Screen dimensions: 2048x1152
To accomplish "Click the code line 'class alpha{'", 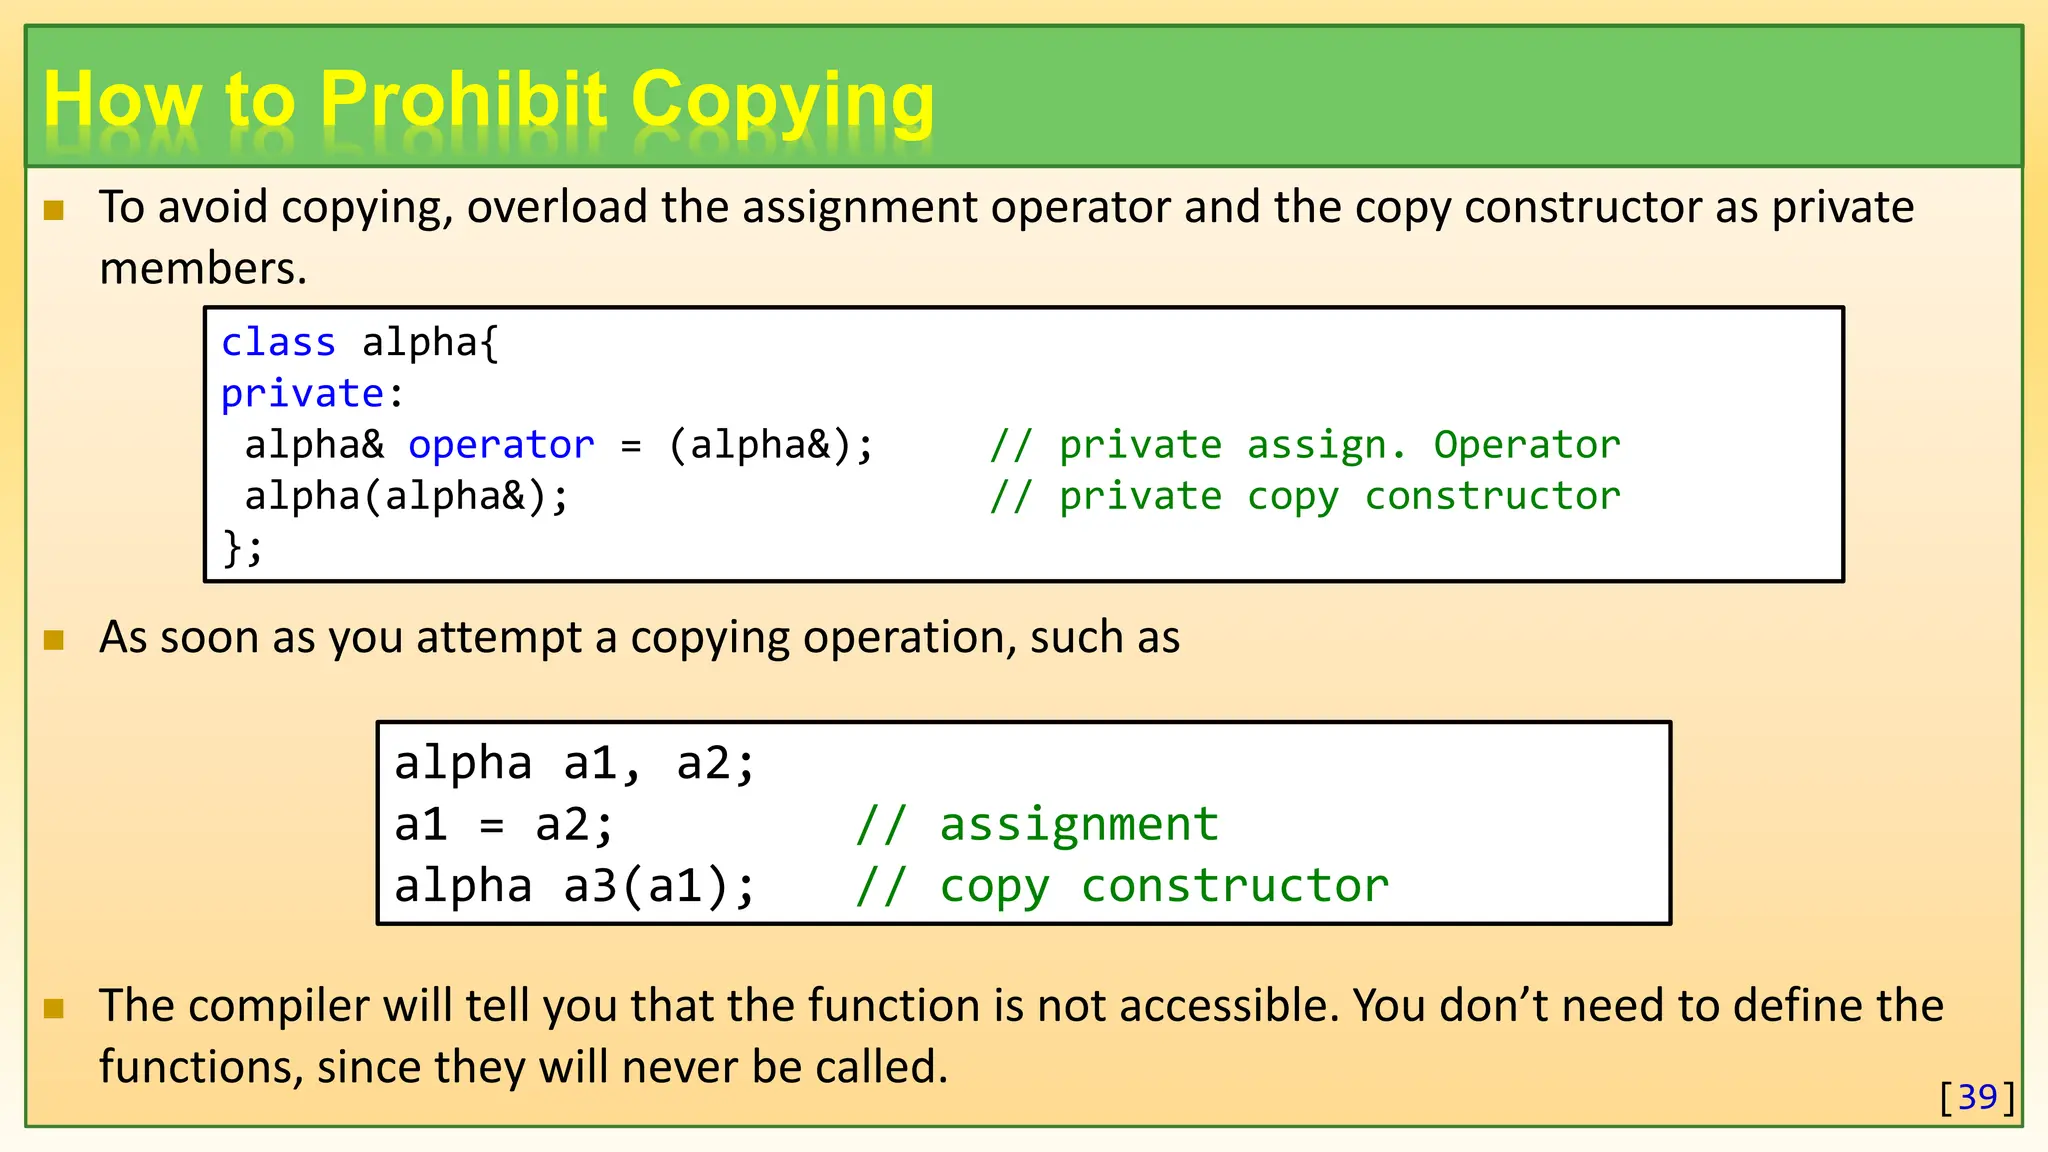I will (x=359, y=343).
